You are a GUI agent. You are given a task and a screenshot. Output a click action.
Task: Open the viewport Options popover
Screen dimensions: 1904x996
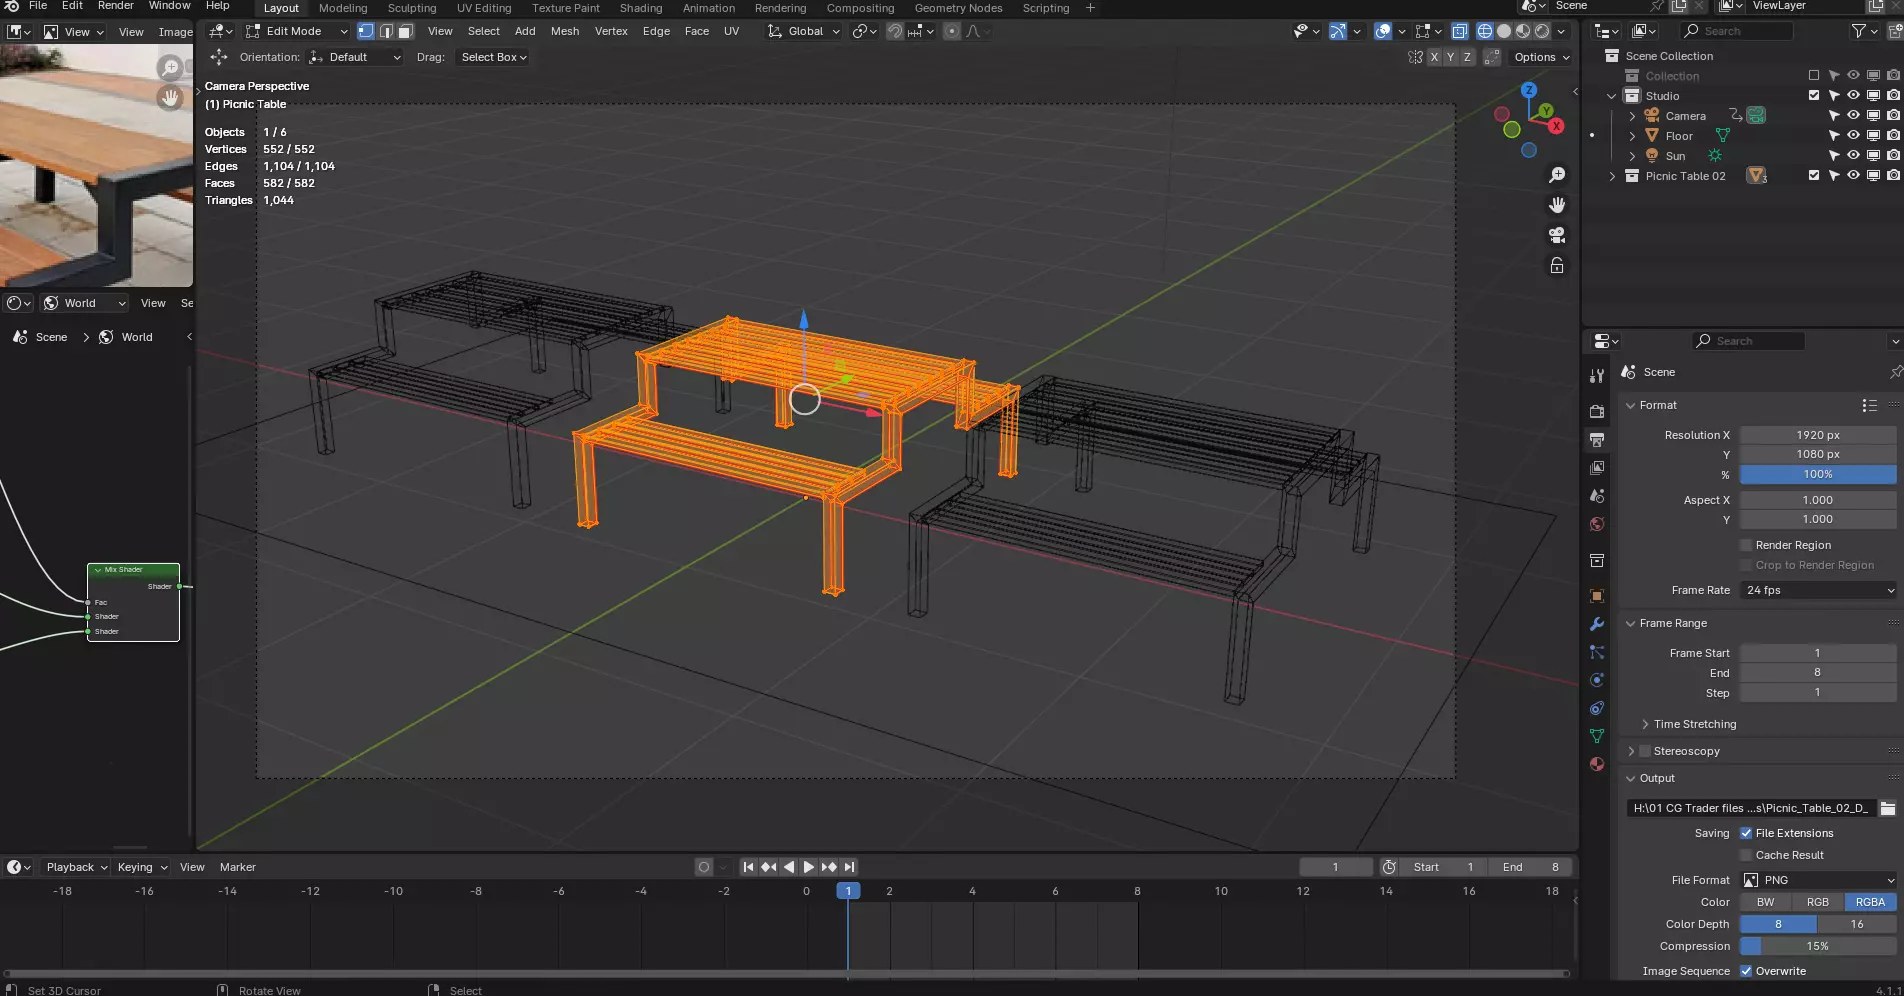coord(1542,57)
